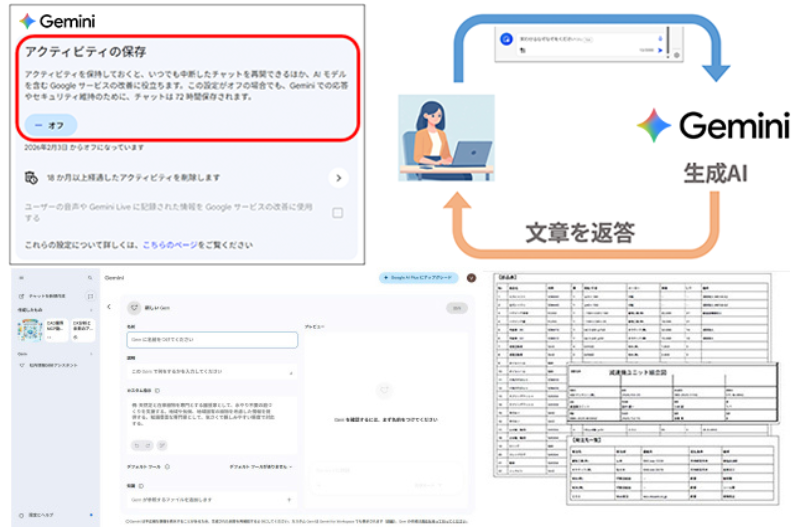Select the saved Gem assistant in sidebar
This screenshot has height=530, width=800.
[48, 365]
